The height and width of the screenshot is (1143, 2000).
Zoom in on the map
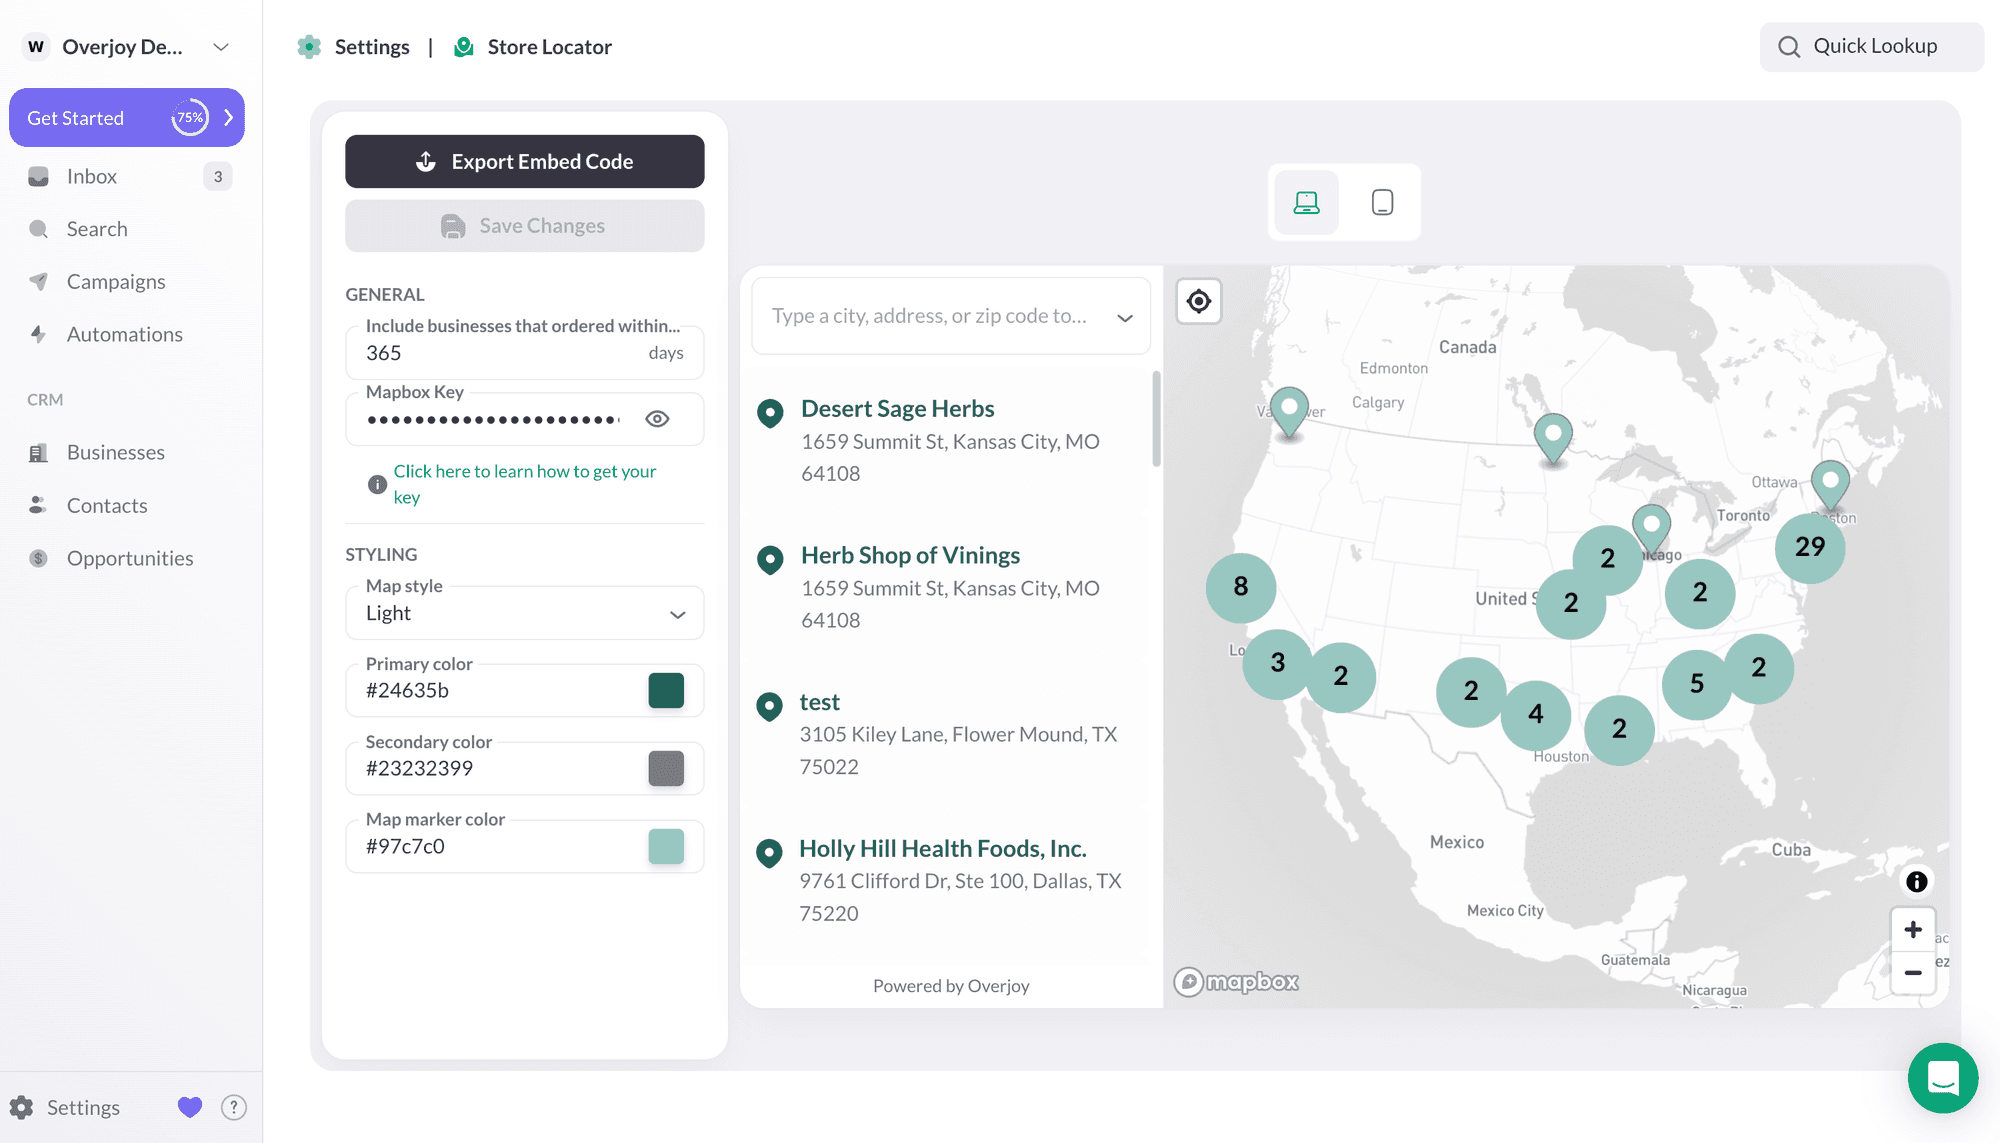point(1913,929)
